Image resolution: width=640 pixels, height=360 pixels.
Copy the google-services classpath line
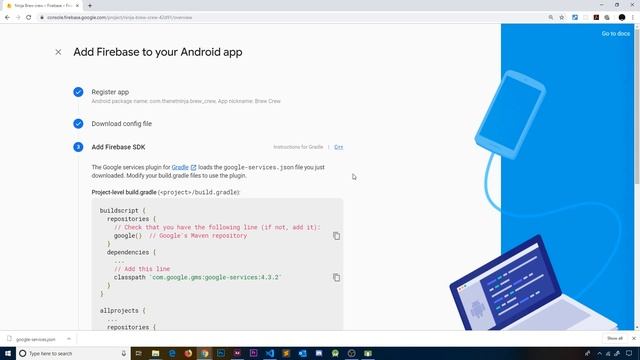pos(336,278)
